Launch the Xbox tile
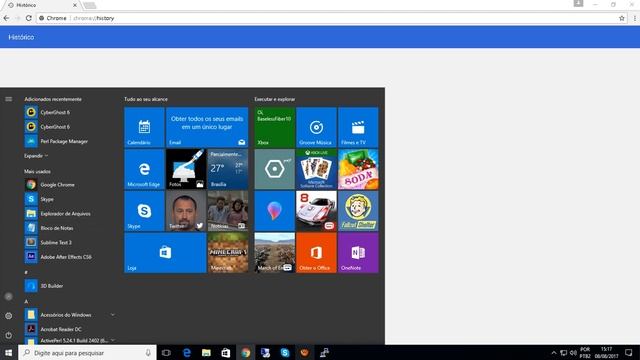 274,127
